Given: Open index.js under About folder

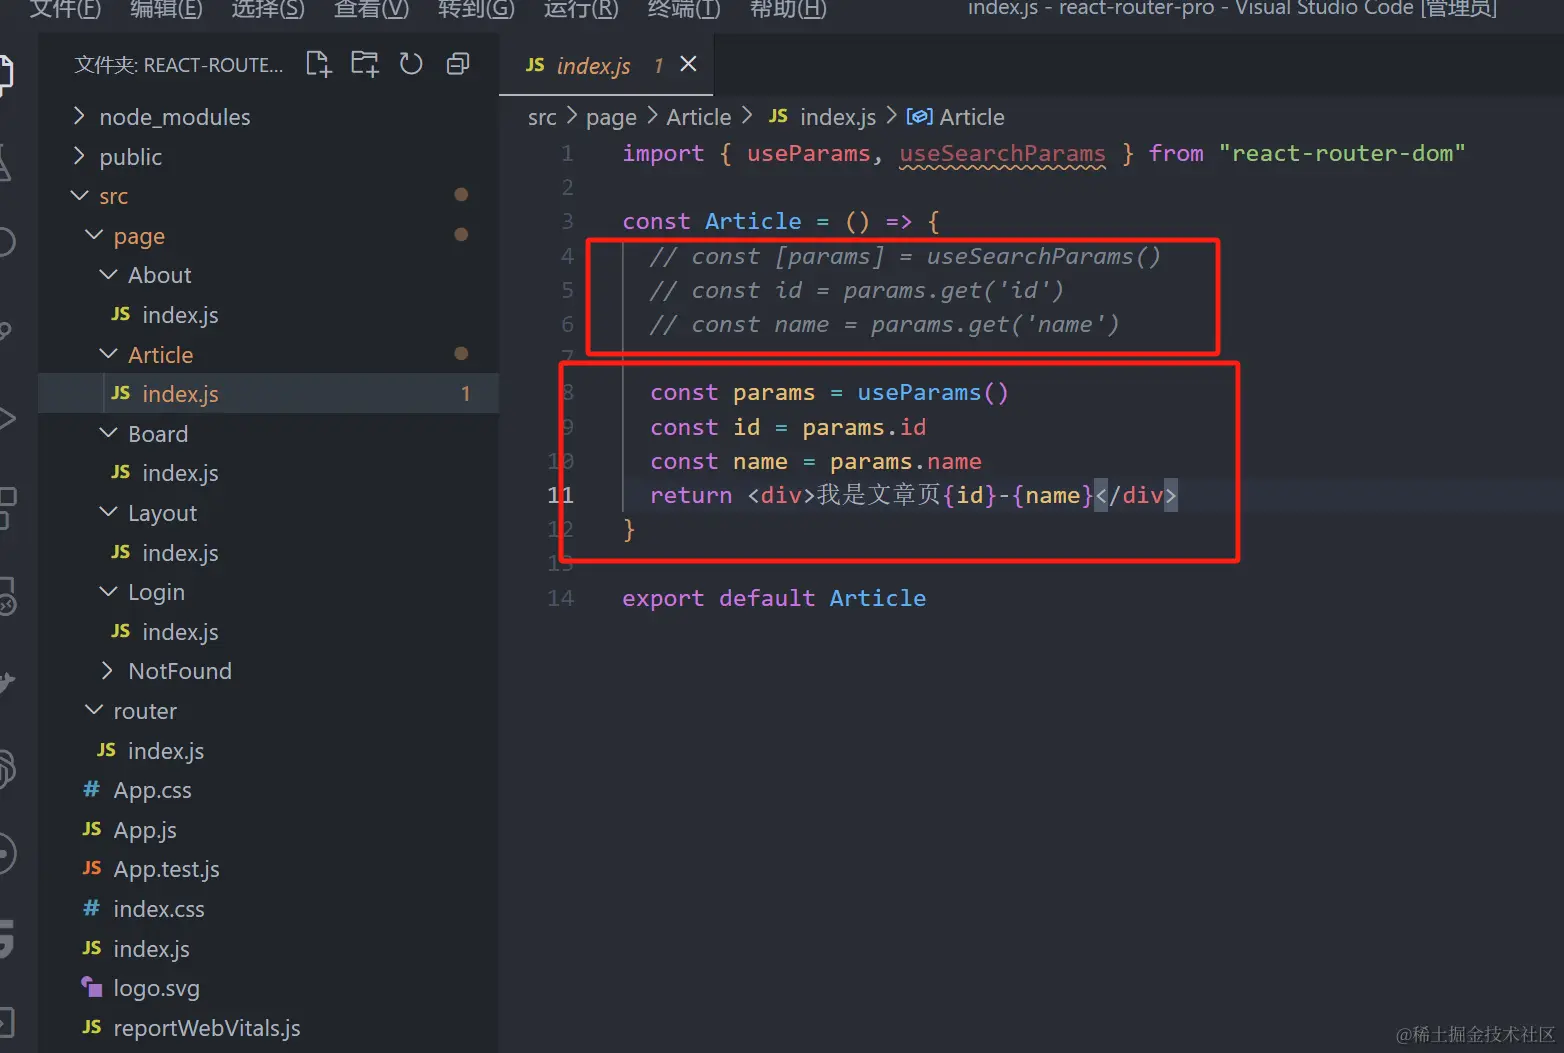Looking at the screenshot, I should [x=268, y=315].
